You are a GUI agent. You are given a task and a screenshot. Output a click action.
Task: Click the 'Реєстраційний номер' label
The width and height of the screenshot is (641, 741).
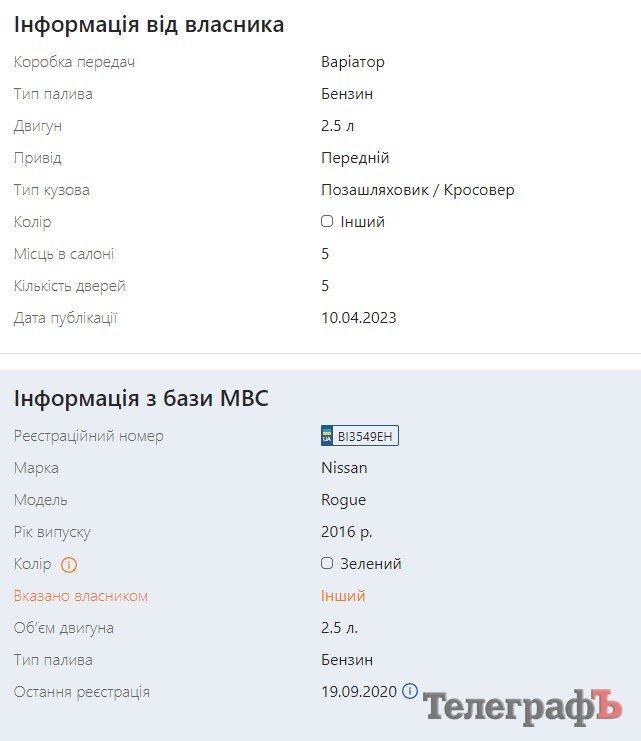click(x=89, y=436)
